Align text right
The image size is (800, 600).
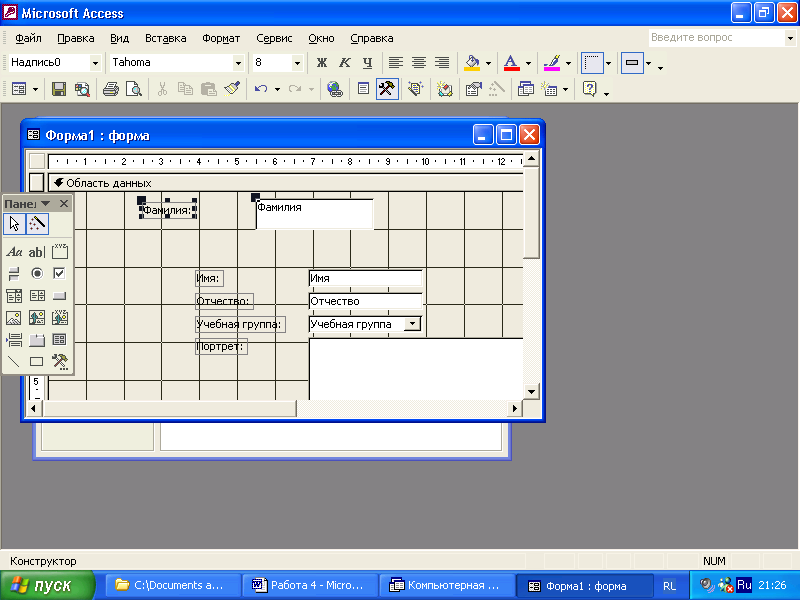click(x=442, y=63)
